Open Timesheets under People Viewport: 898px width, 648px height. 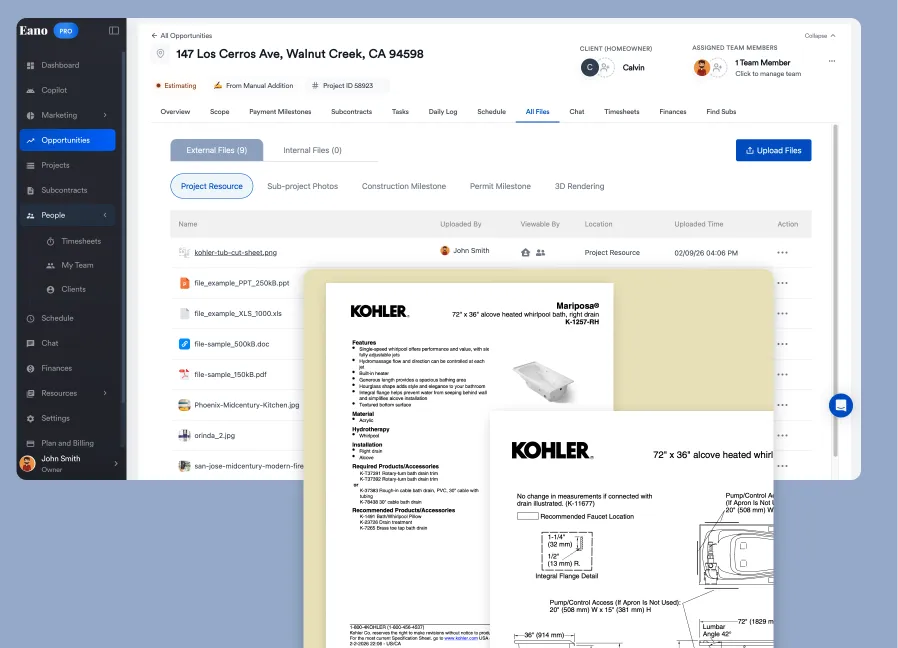(81, 241)
